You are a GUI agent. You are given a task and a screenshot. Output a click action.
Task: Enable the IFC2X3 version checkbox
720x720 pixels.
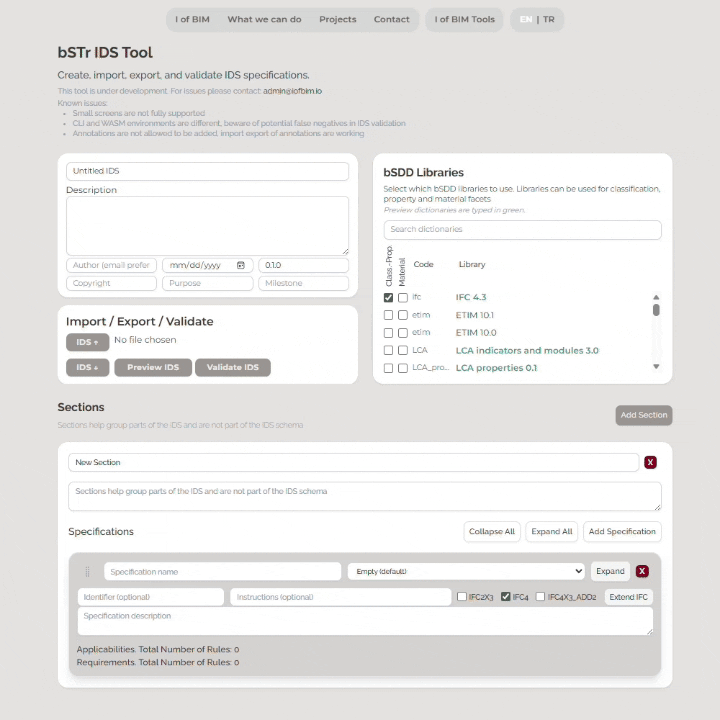pos(462,596)
